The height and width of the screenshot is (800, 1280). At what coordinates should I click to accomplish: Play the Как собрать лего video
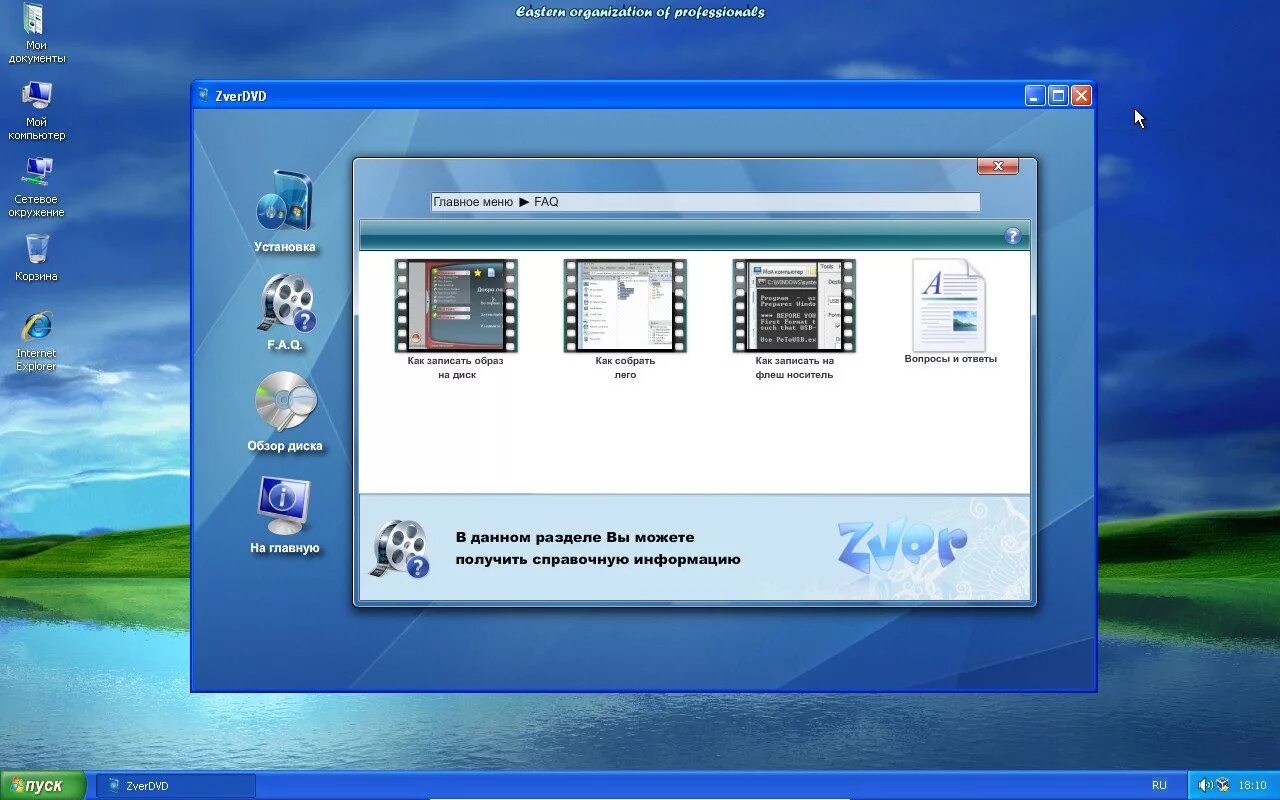pyautogui.click(x=625, y=305)
